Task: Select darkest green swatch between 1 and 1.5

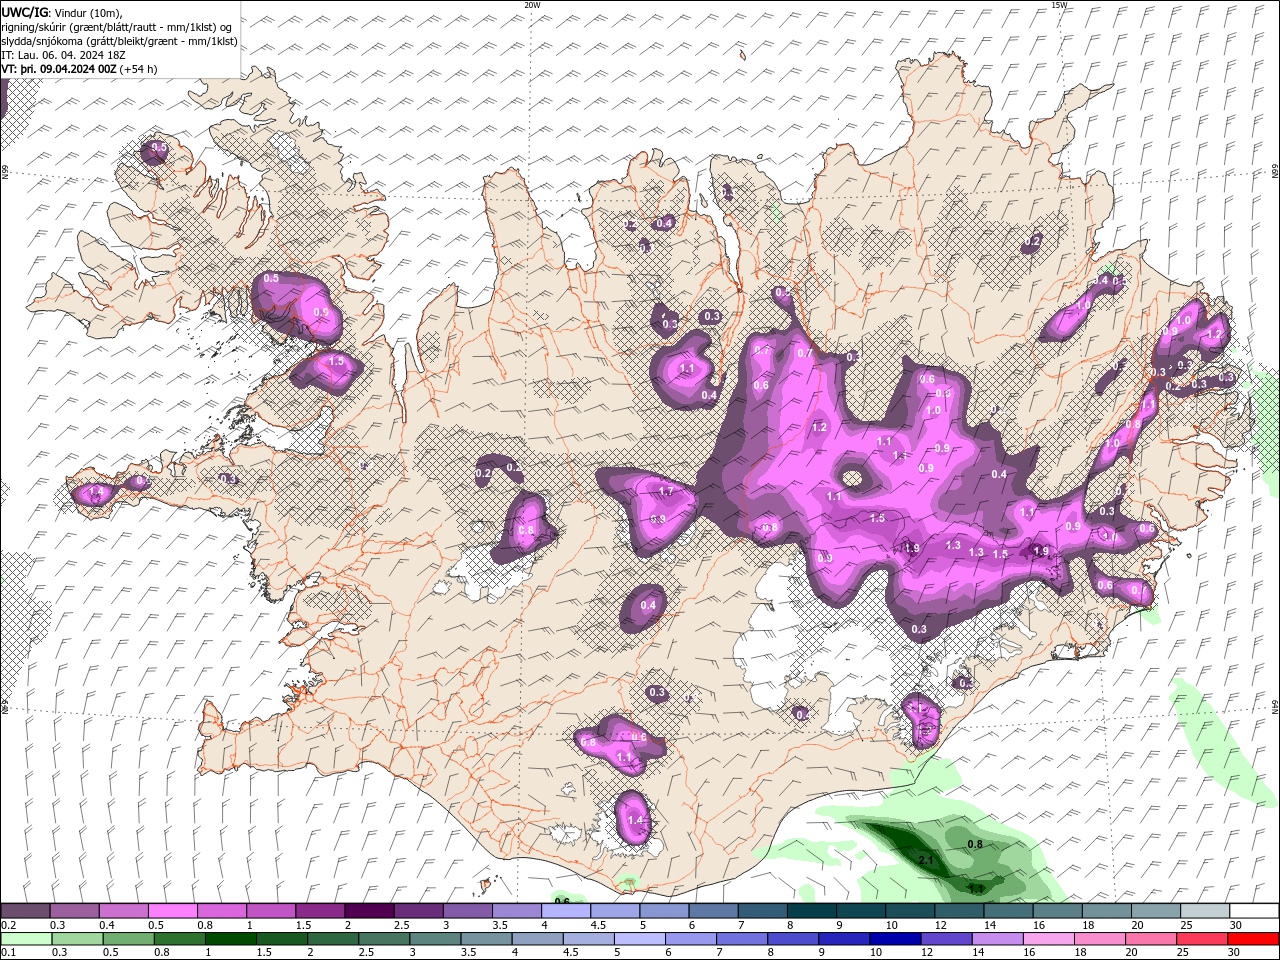Action: (x=230, y=939)
